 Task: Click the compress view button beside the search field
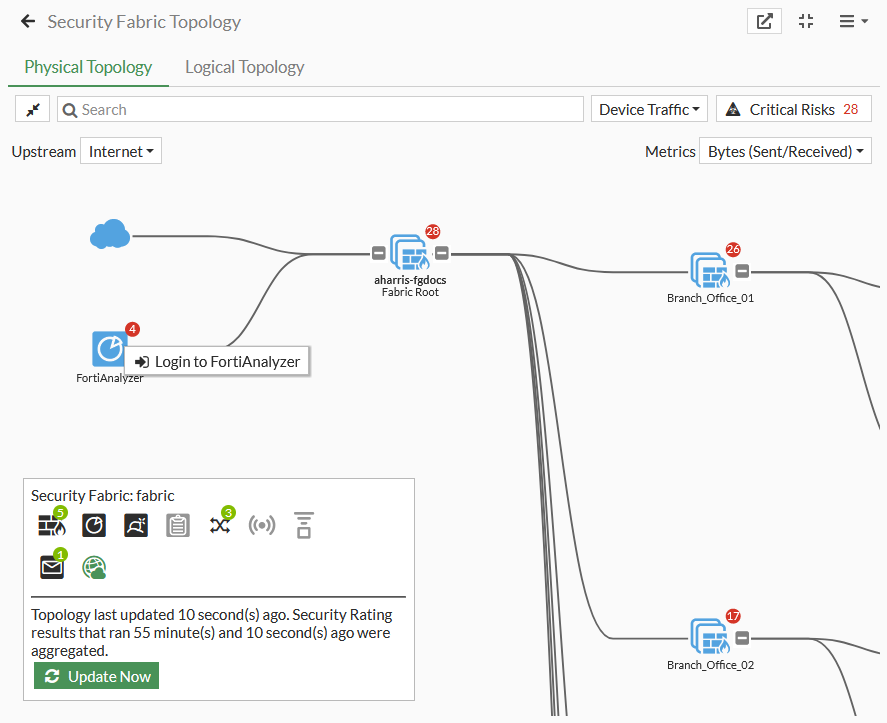[33, 109]
